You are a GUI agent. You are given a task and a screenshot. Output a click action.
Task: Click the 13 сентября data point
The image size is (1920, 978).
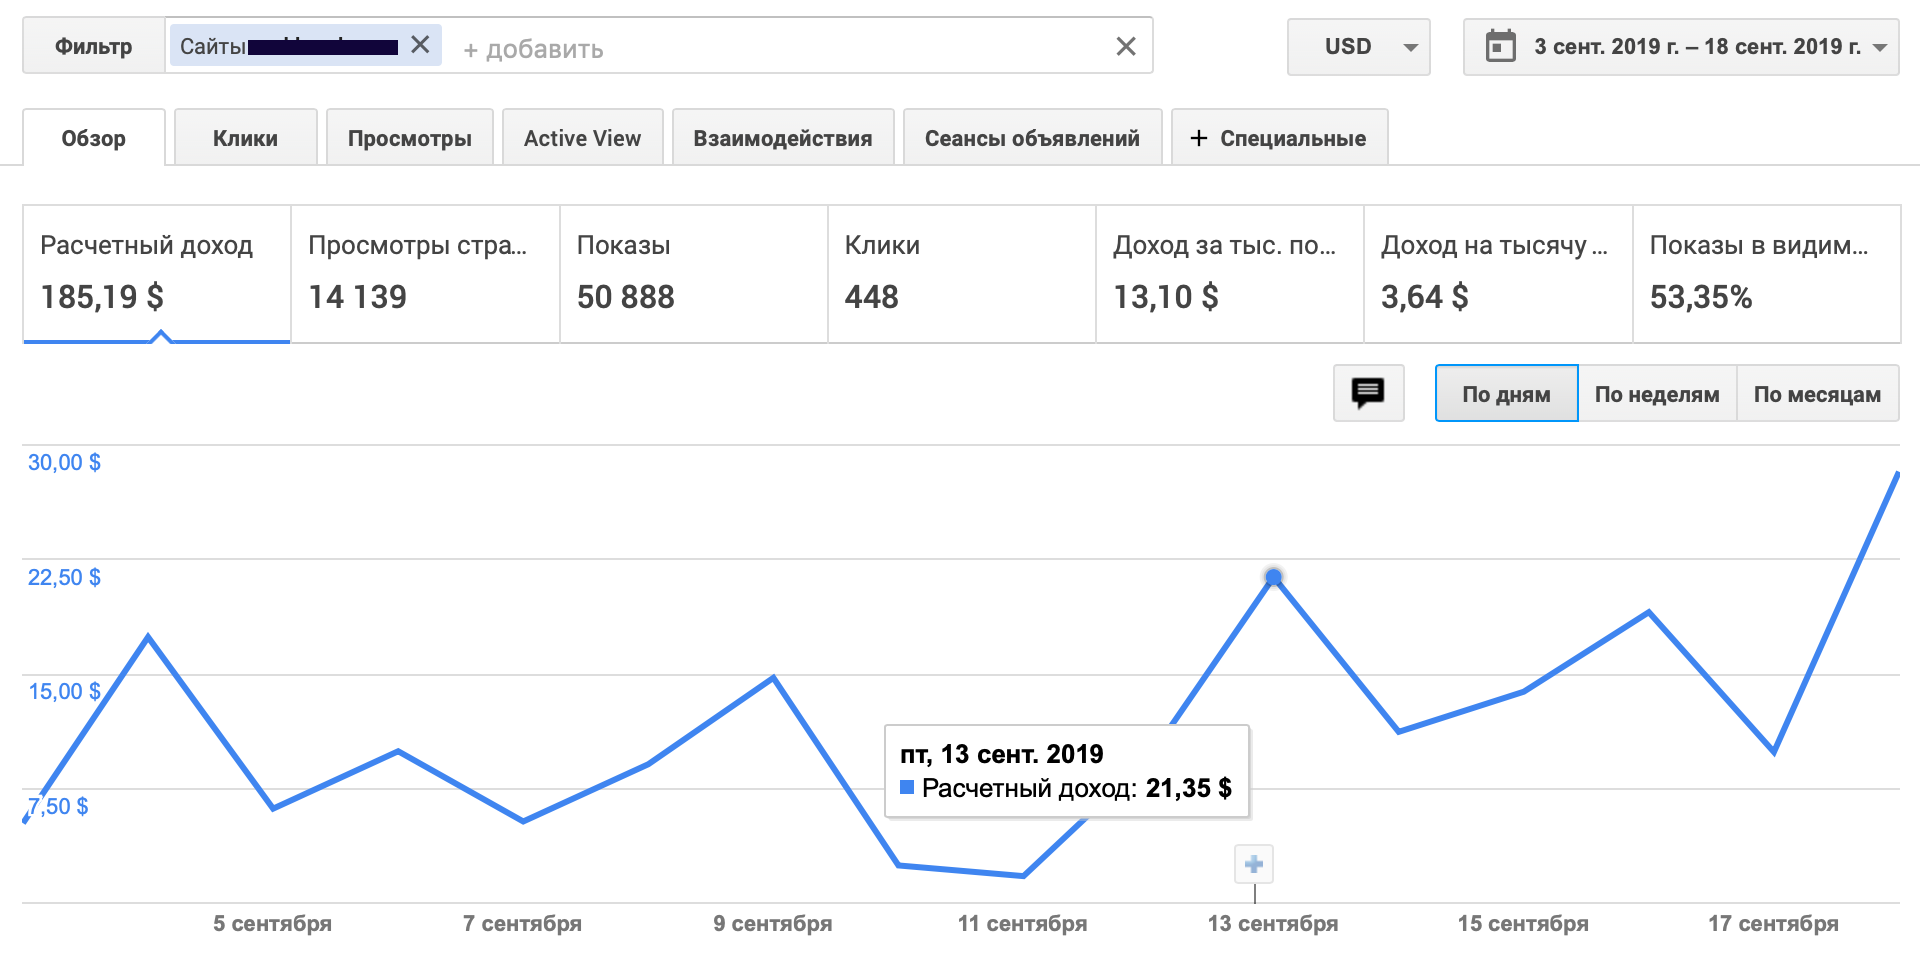(x=1273, y=577)
